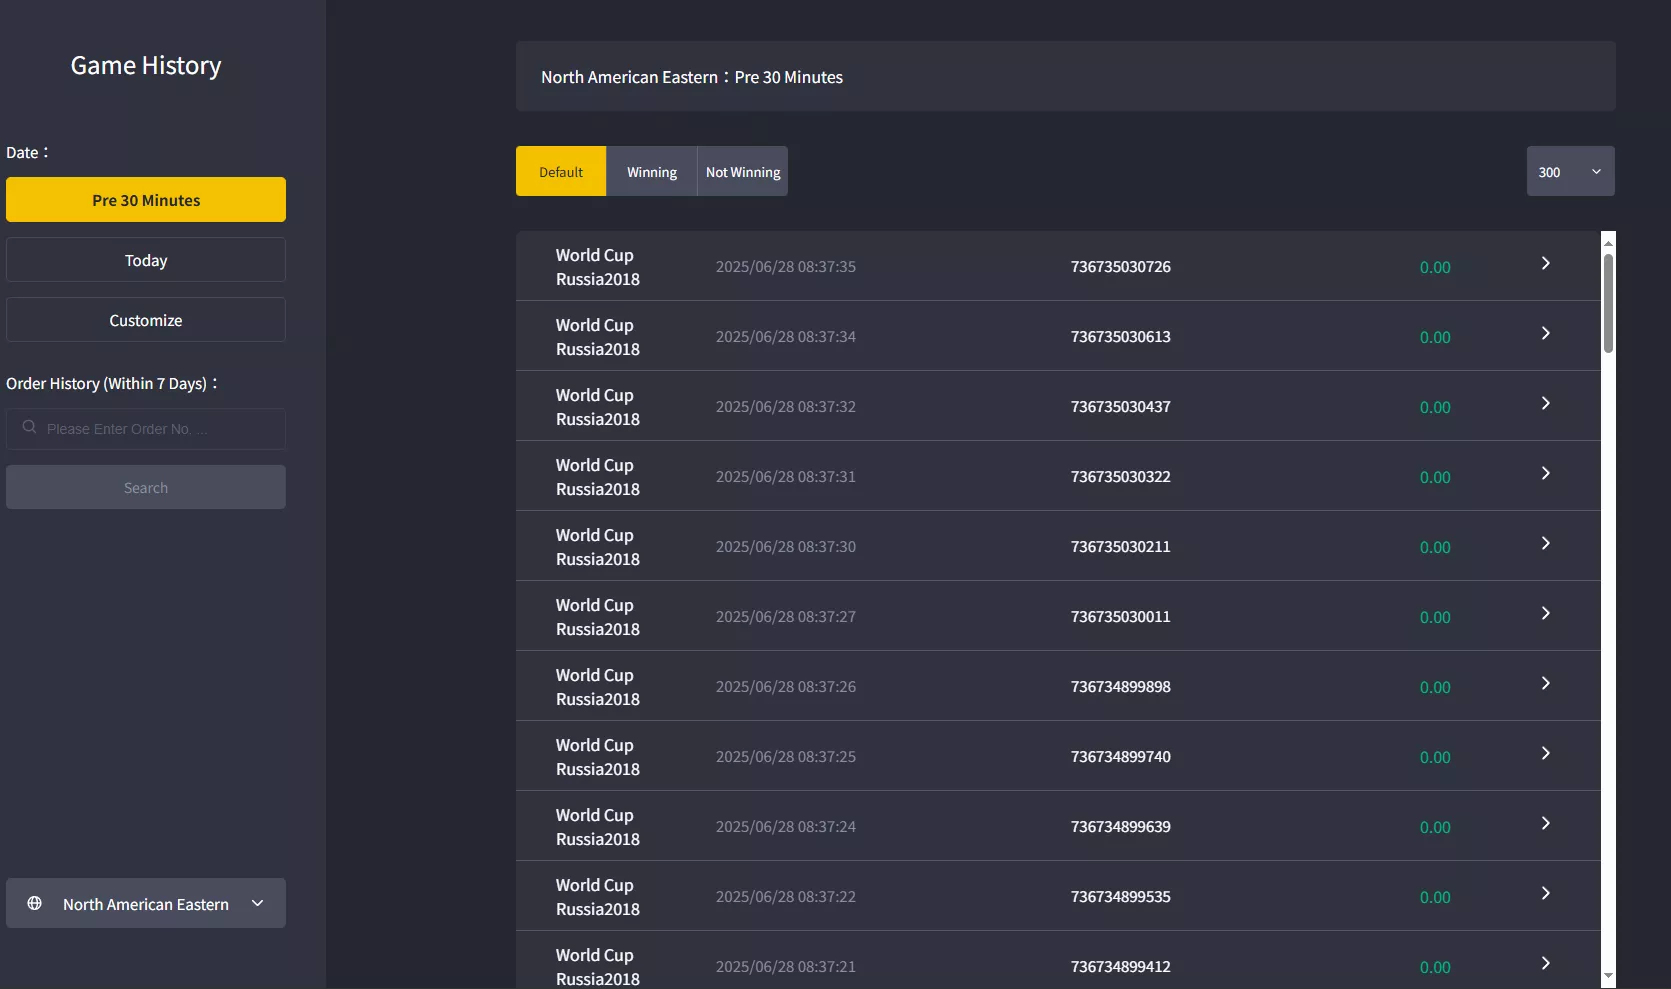Focus the order number search field
Screen dimensions: 1671x989
click(146, 429)
